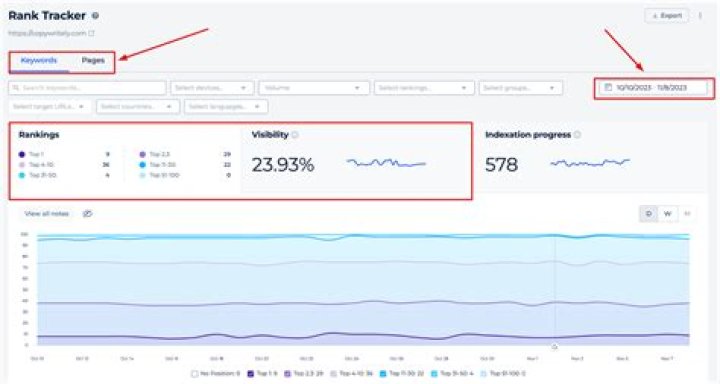Screen dimensions: 720x384
Task: Toggle Top 51-100 series in chart legend
Action: pos(503,374)
